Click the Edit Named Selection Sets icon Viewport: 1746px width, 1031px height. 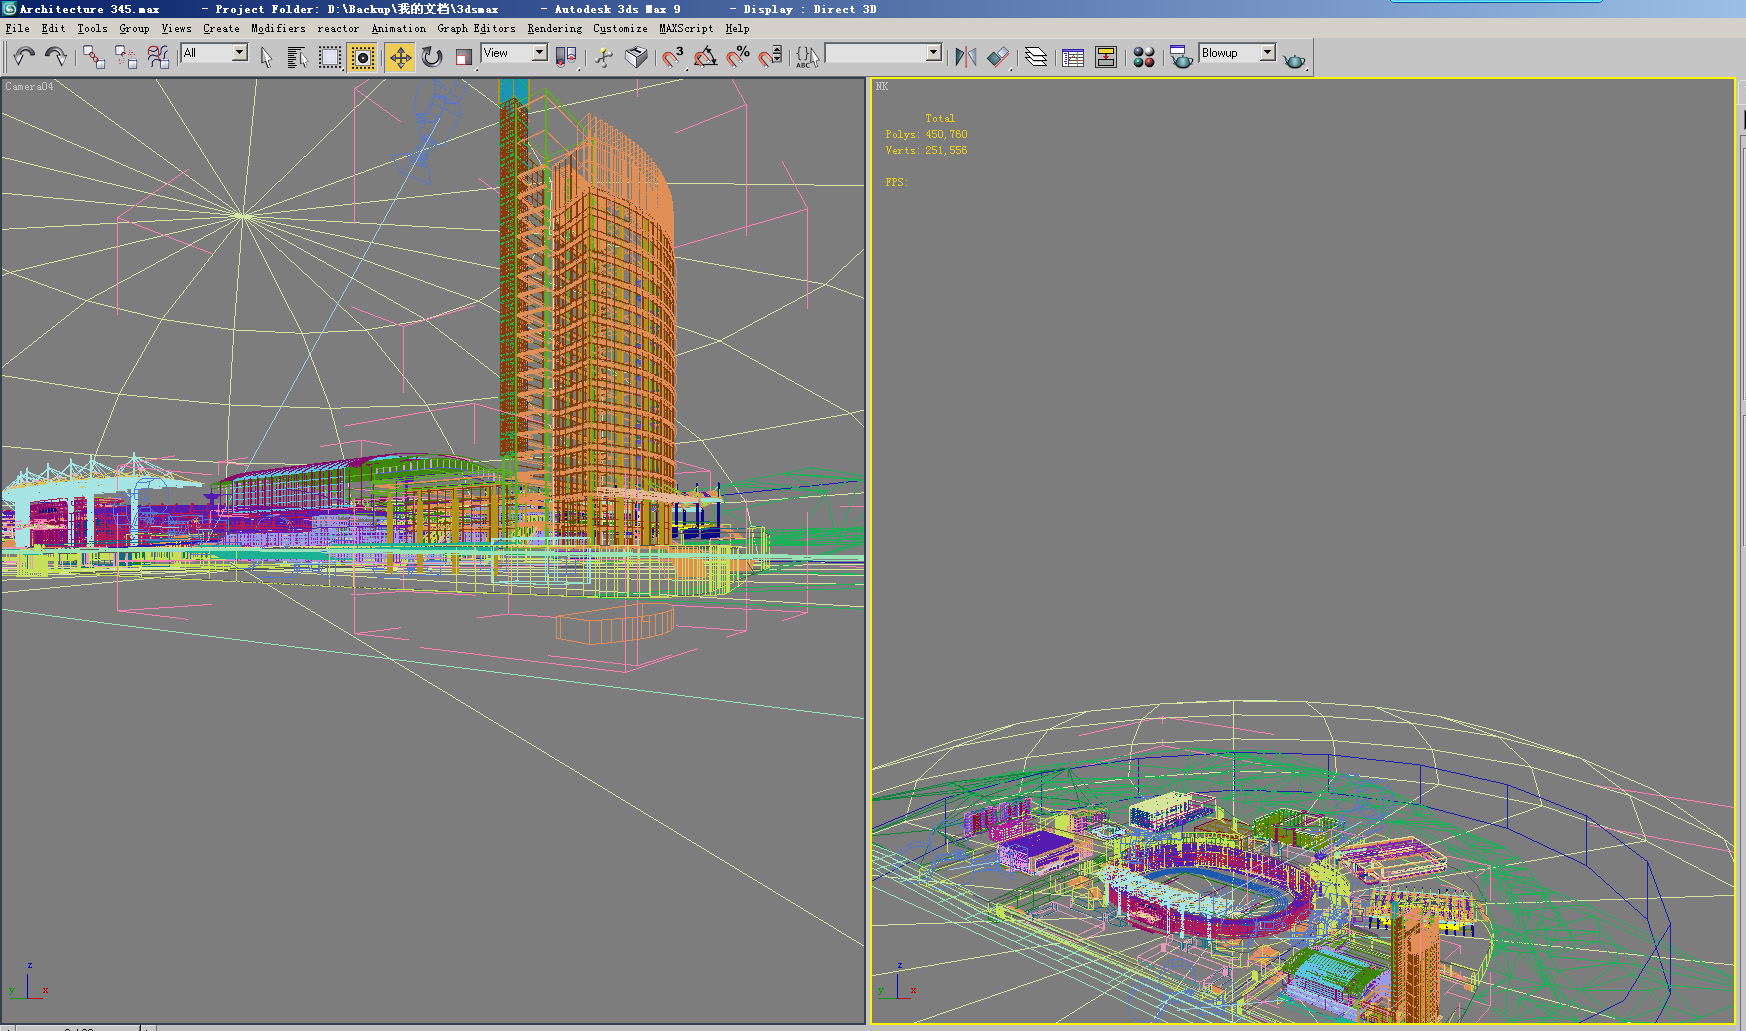pyautogui.click(x=807, y=57)
